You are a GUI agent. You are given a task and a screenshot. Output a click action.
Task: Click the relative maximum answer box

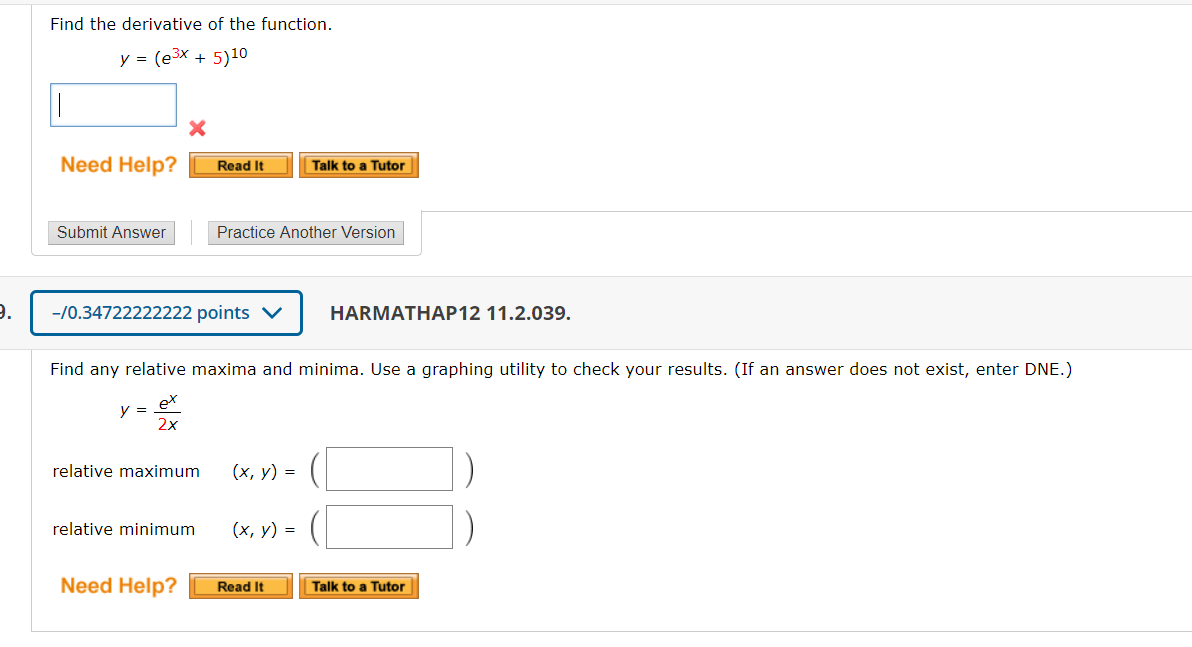(388, 468)
